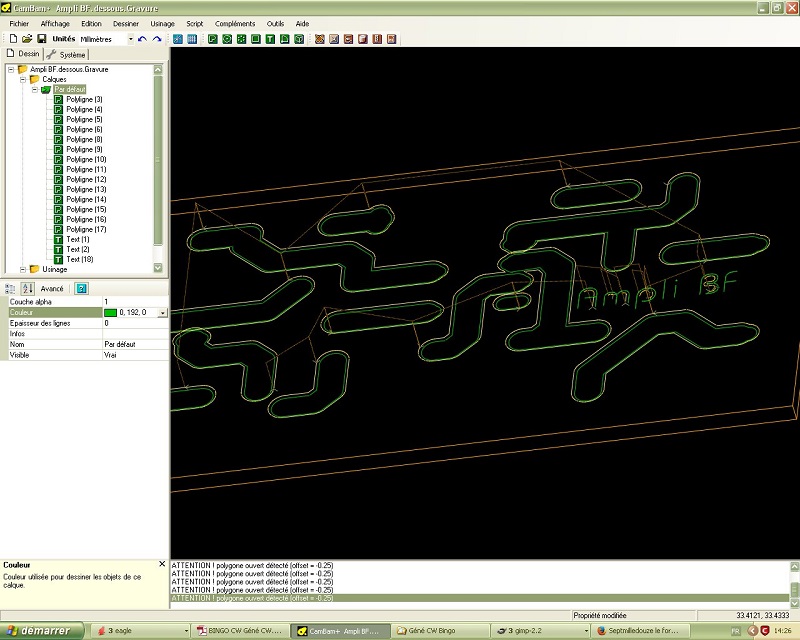Click the Redo arrow in the toolbar

[157, 39]
